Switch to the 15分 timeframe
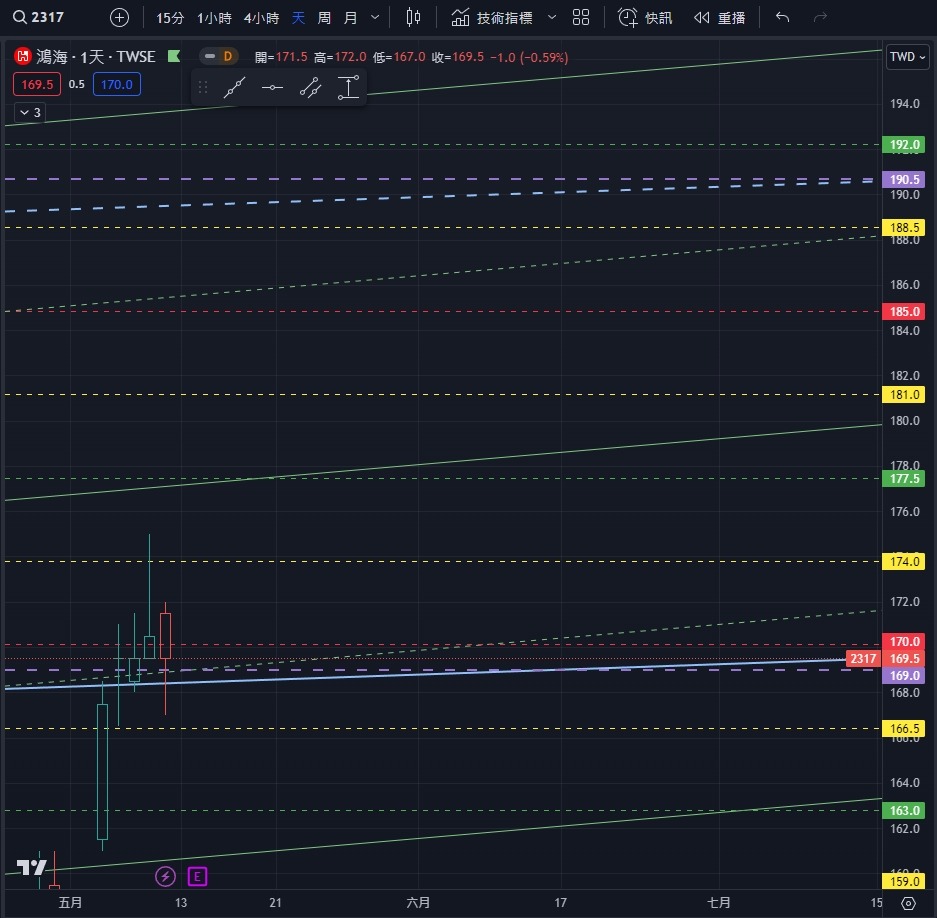Viewport: 937px width, 918px height. coord(170,18)
